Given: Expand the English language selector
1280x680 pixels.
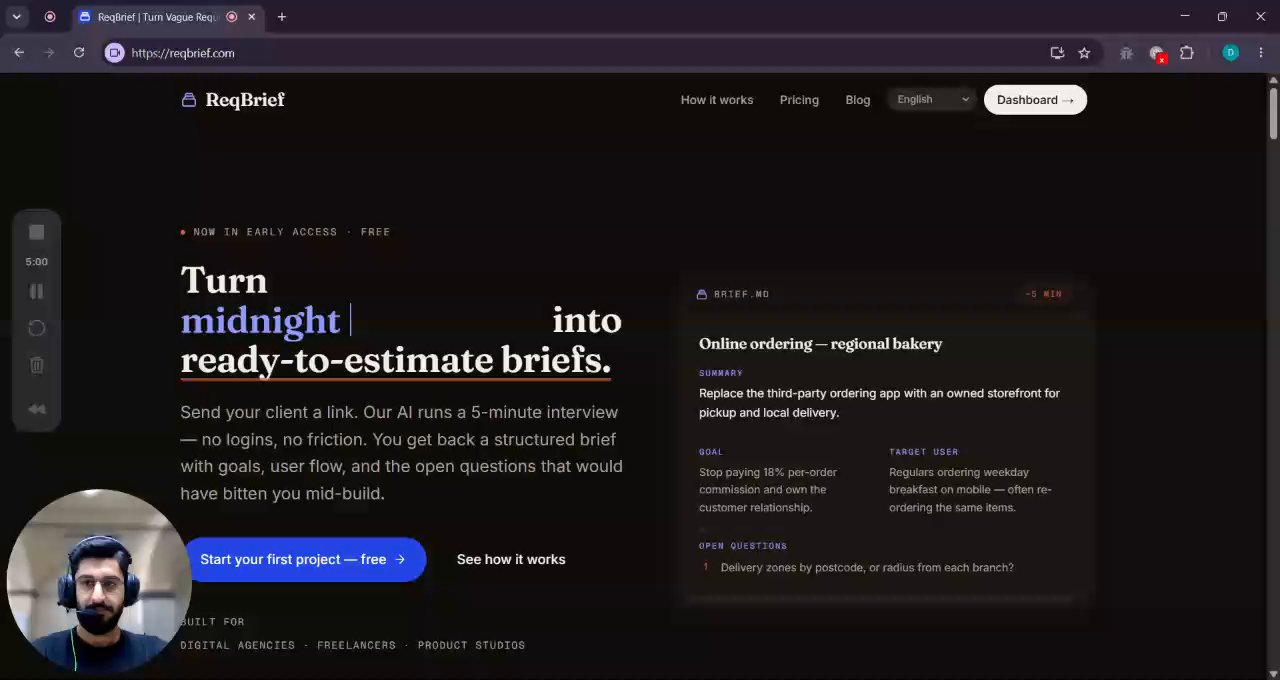Looking at the screenshot, I should [932, 99].
